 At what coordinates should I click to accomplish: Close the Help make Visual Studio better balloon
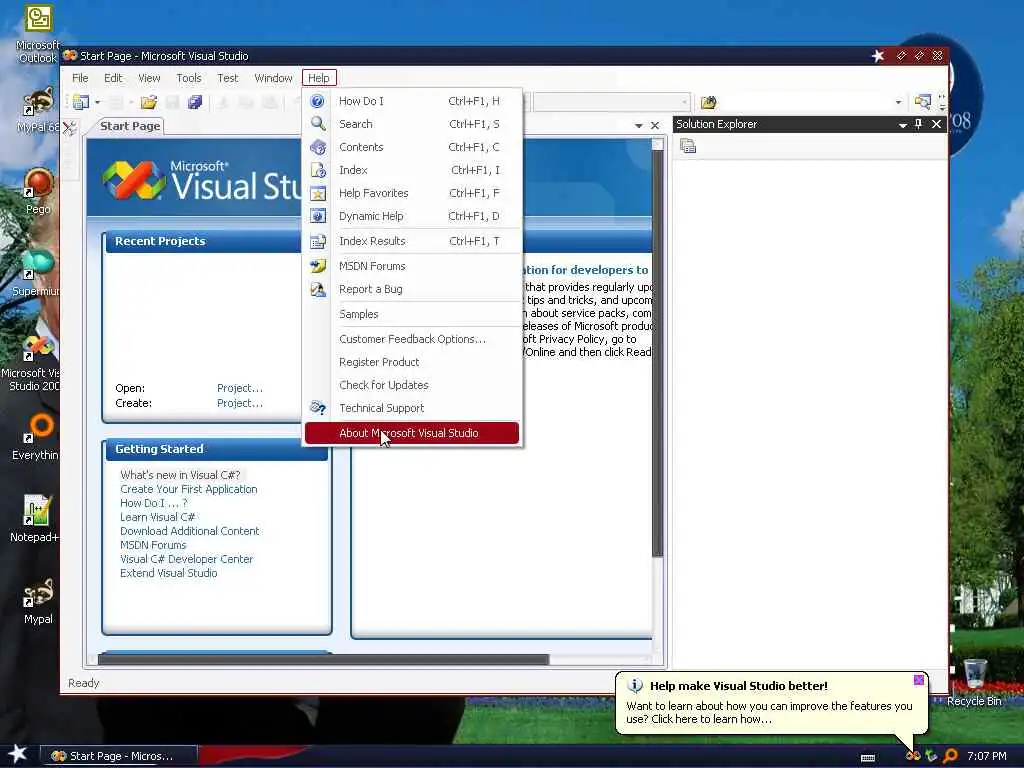coord(918,680)
